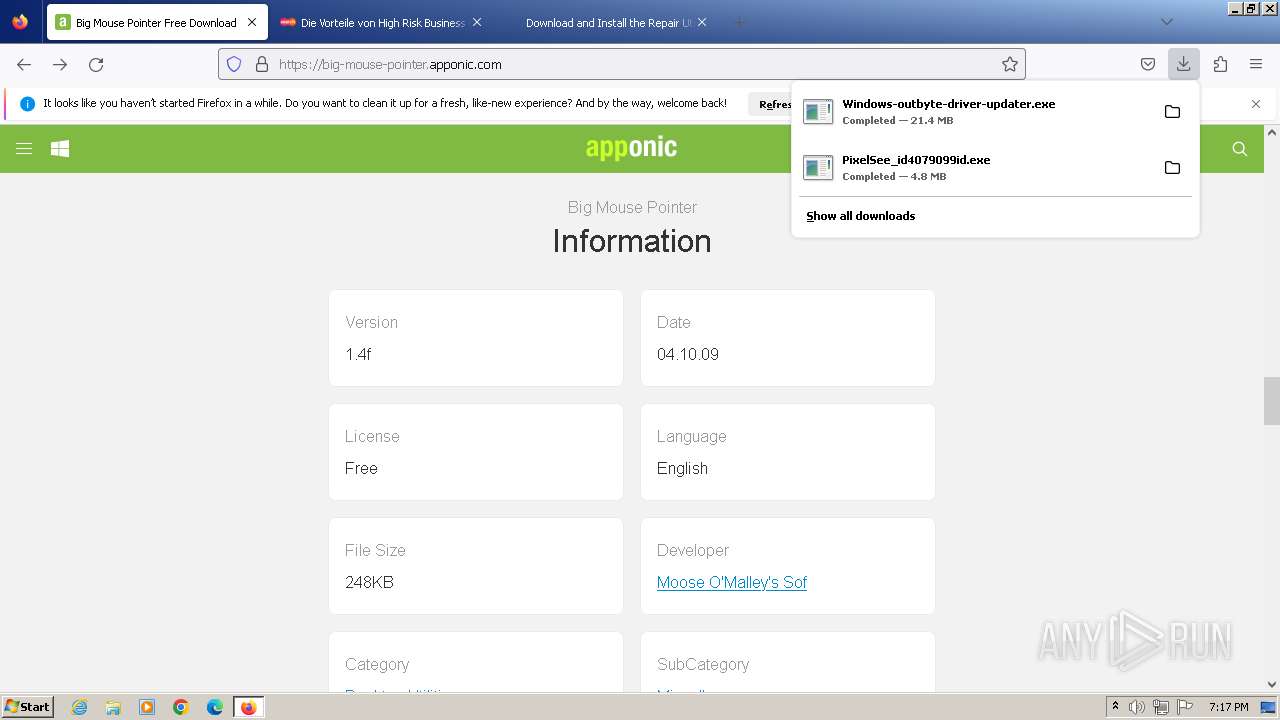Open a new tab

click(x=739, y=22)
